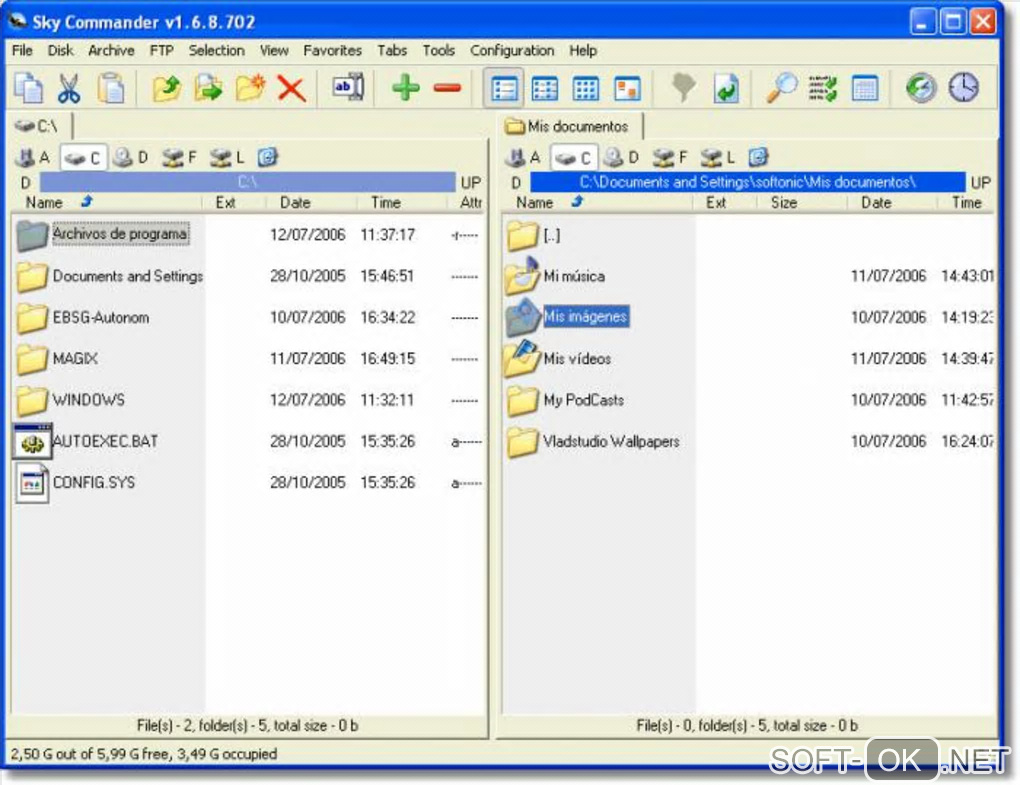Switch to the detailed list view icon
Image resolution: width=1020 pixels, height=785 pixels.
505,88
